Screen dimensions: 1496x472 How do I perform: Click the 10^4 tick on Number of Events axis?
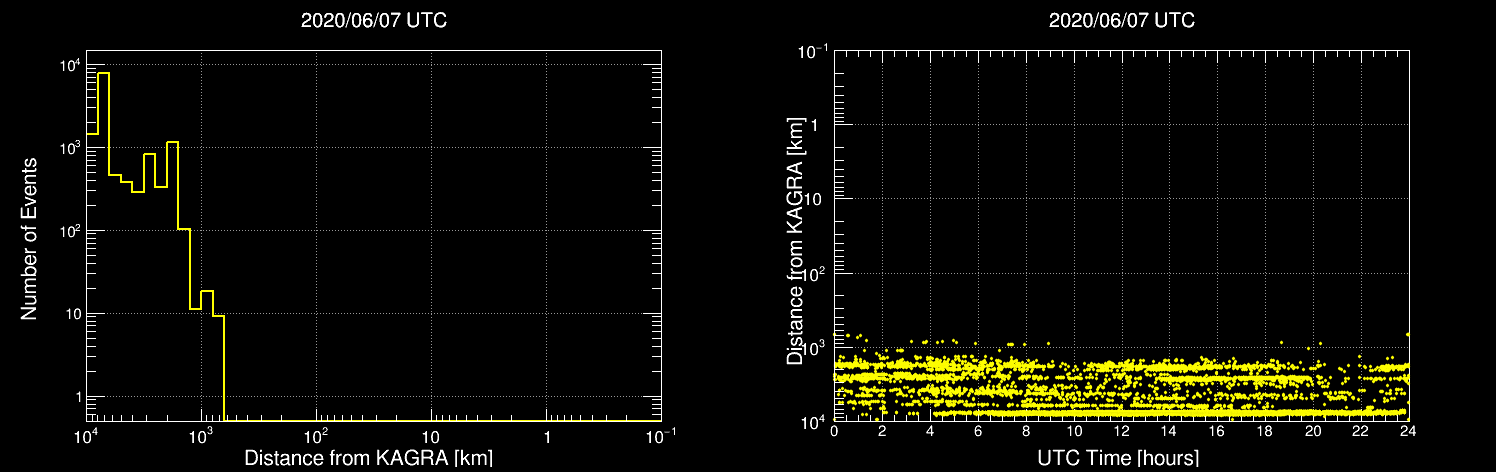[x=70, y=66]
